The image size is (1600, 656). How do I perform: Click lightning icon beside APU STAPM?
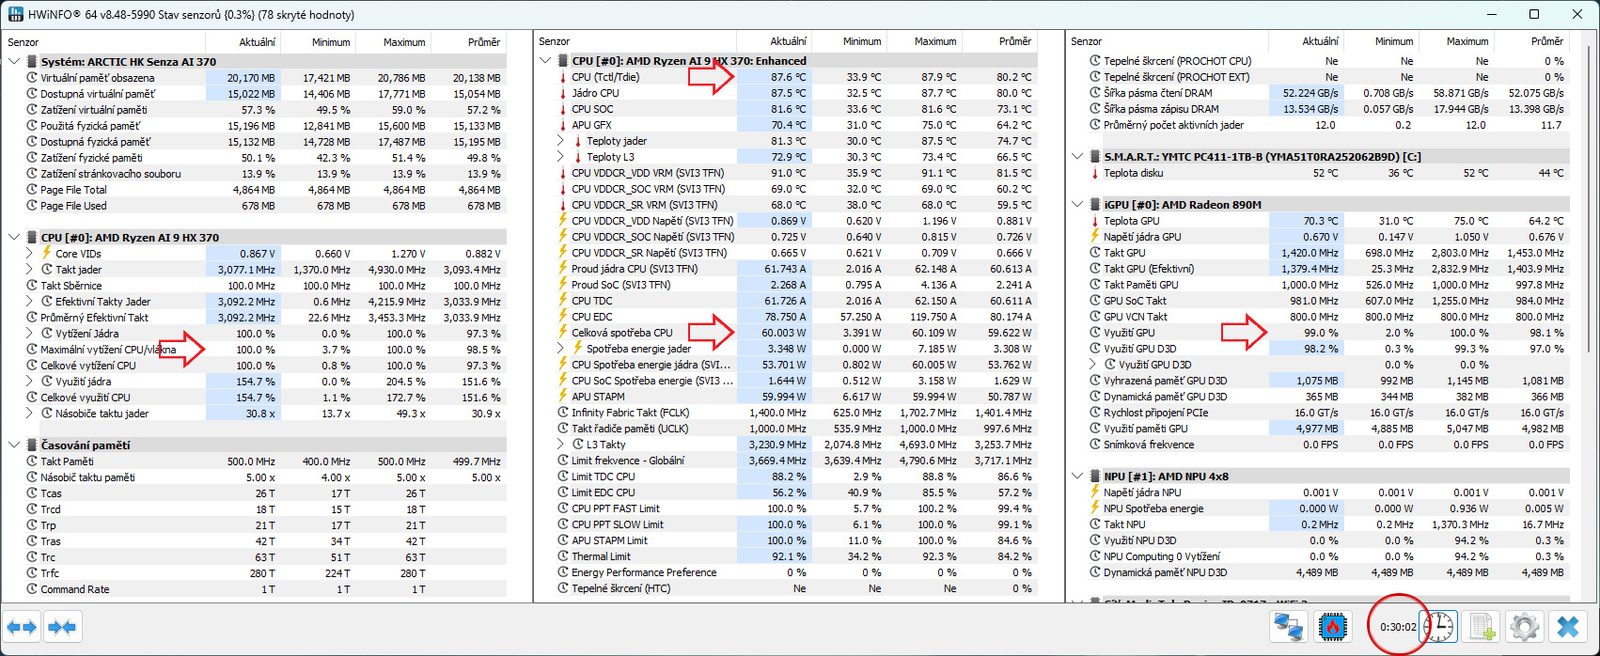coord(562,397)
